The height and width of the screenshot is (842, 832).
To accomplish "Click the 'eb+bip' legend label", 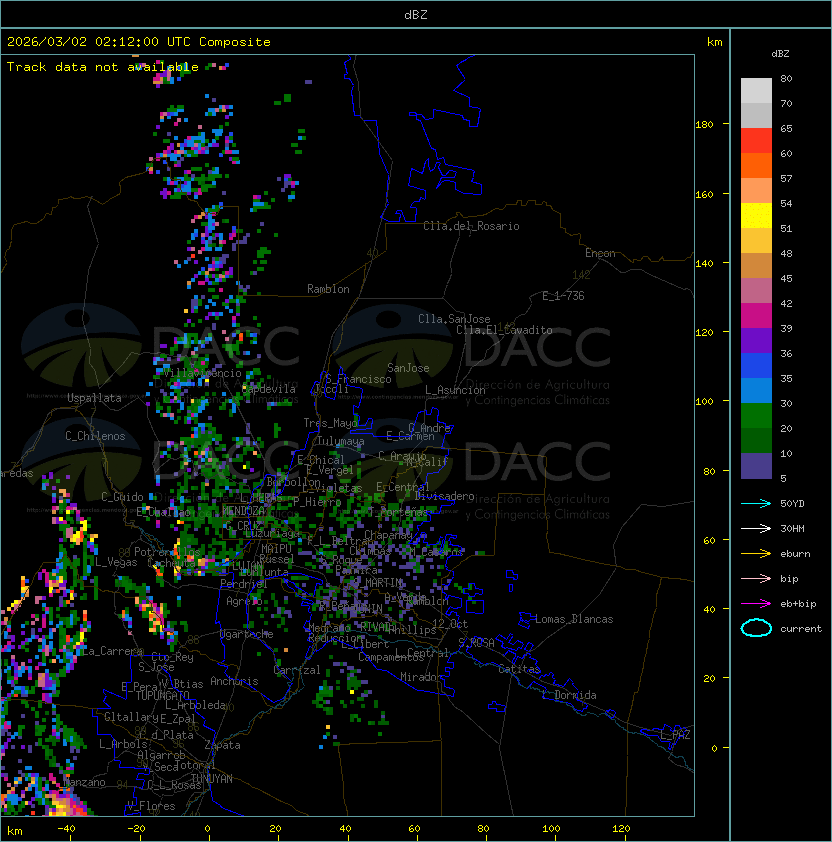I will [798, 604].
